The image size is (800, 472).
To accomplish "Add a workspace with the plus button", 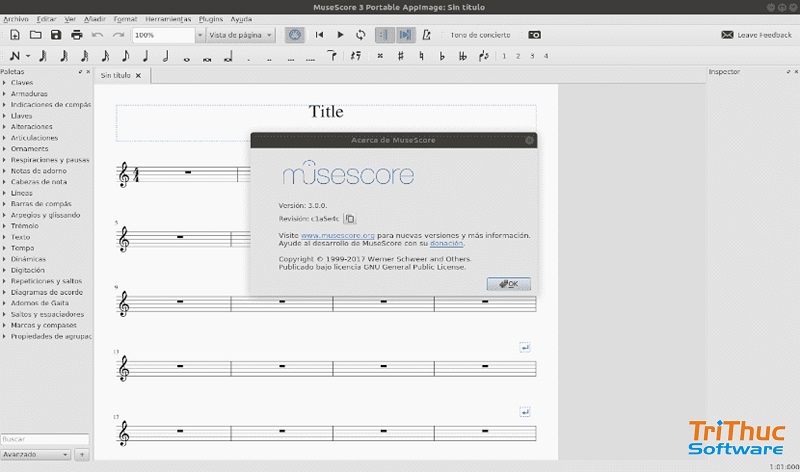I will click(x=82, y=454).
